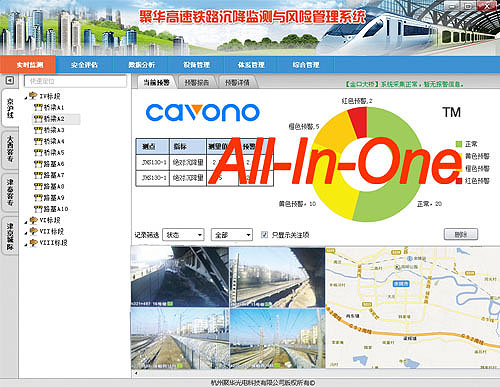The width and height of the screenshot is (500, 387).
Task: Click the 删除 button
Action: (x=461, y=234)
